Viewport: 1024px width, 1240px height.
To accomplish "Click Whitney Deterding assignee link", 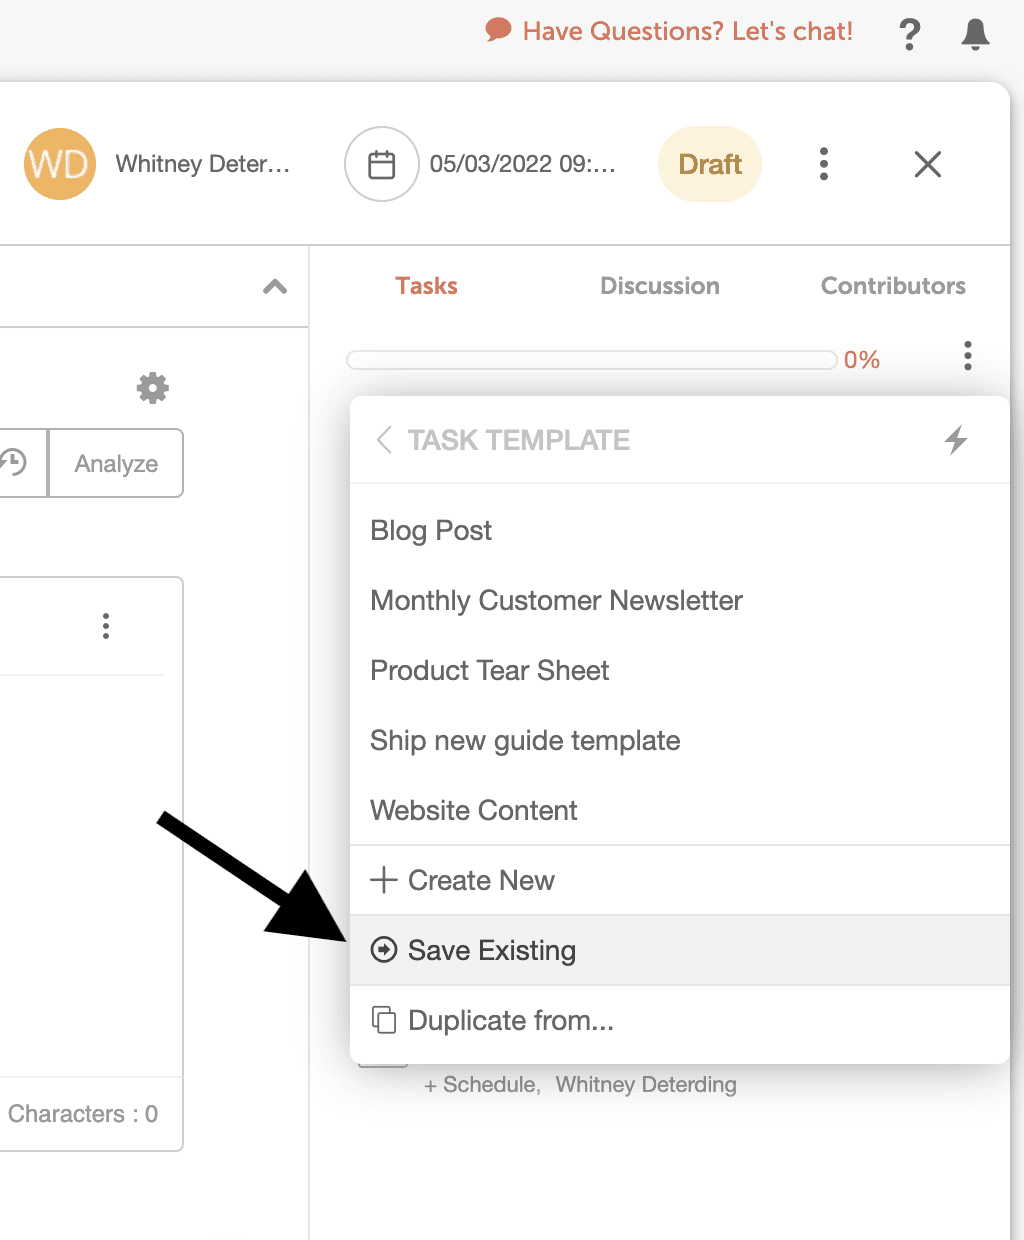I will [x=646, y=1085].
